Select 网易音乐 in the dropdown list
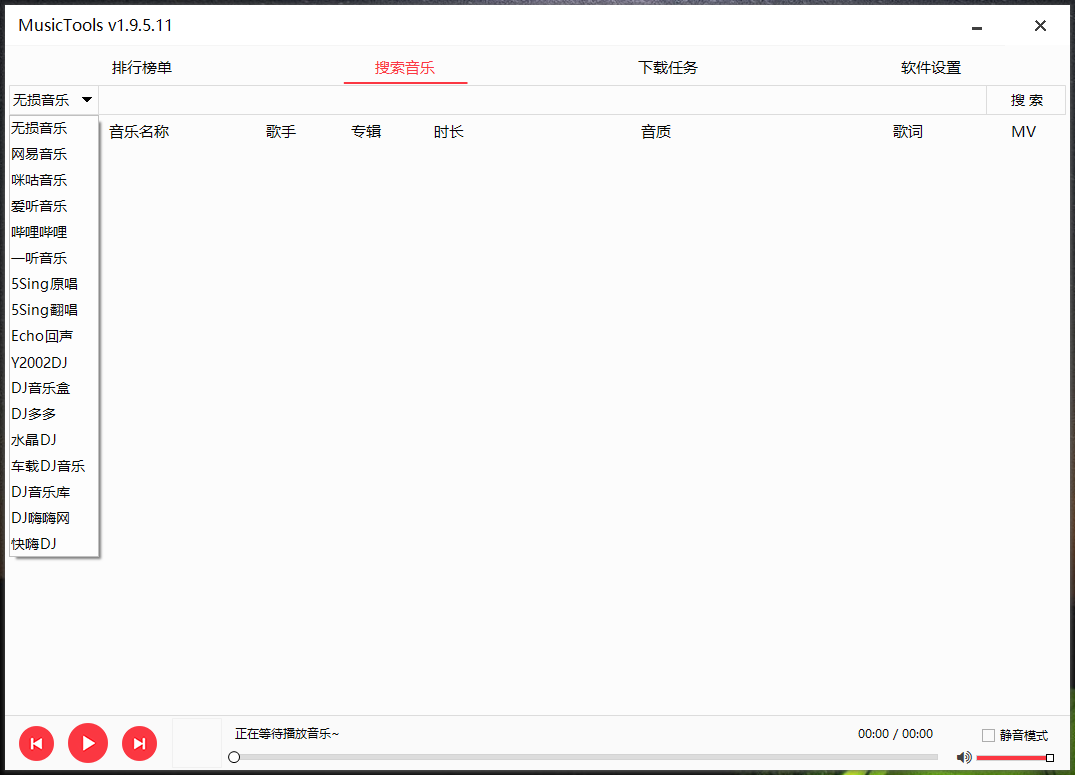This screenshot has height=775, width=1075. tap(54, 154)
